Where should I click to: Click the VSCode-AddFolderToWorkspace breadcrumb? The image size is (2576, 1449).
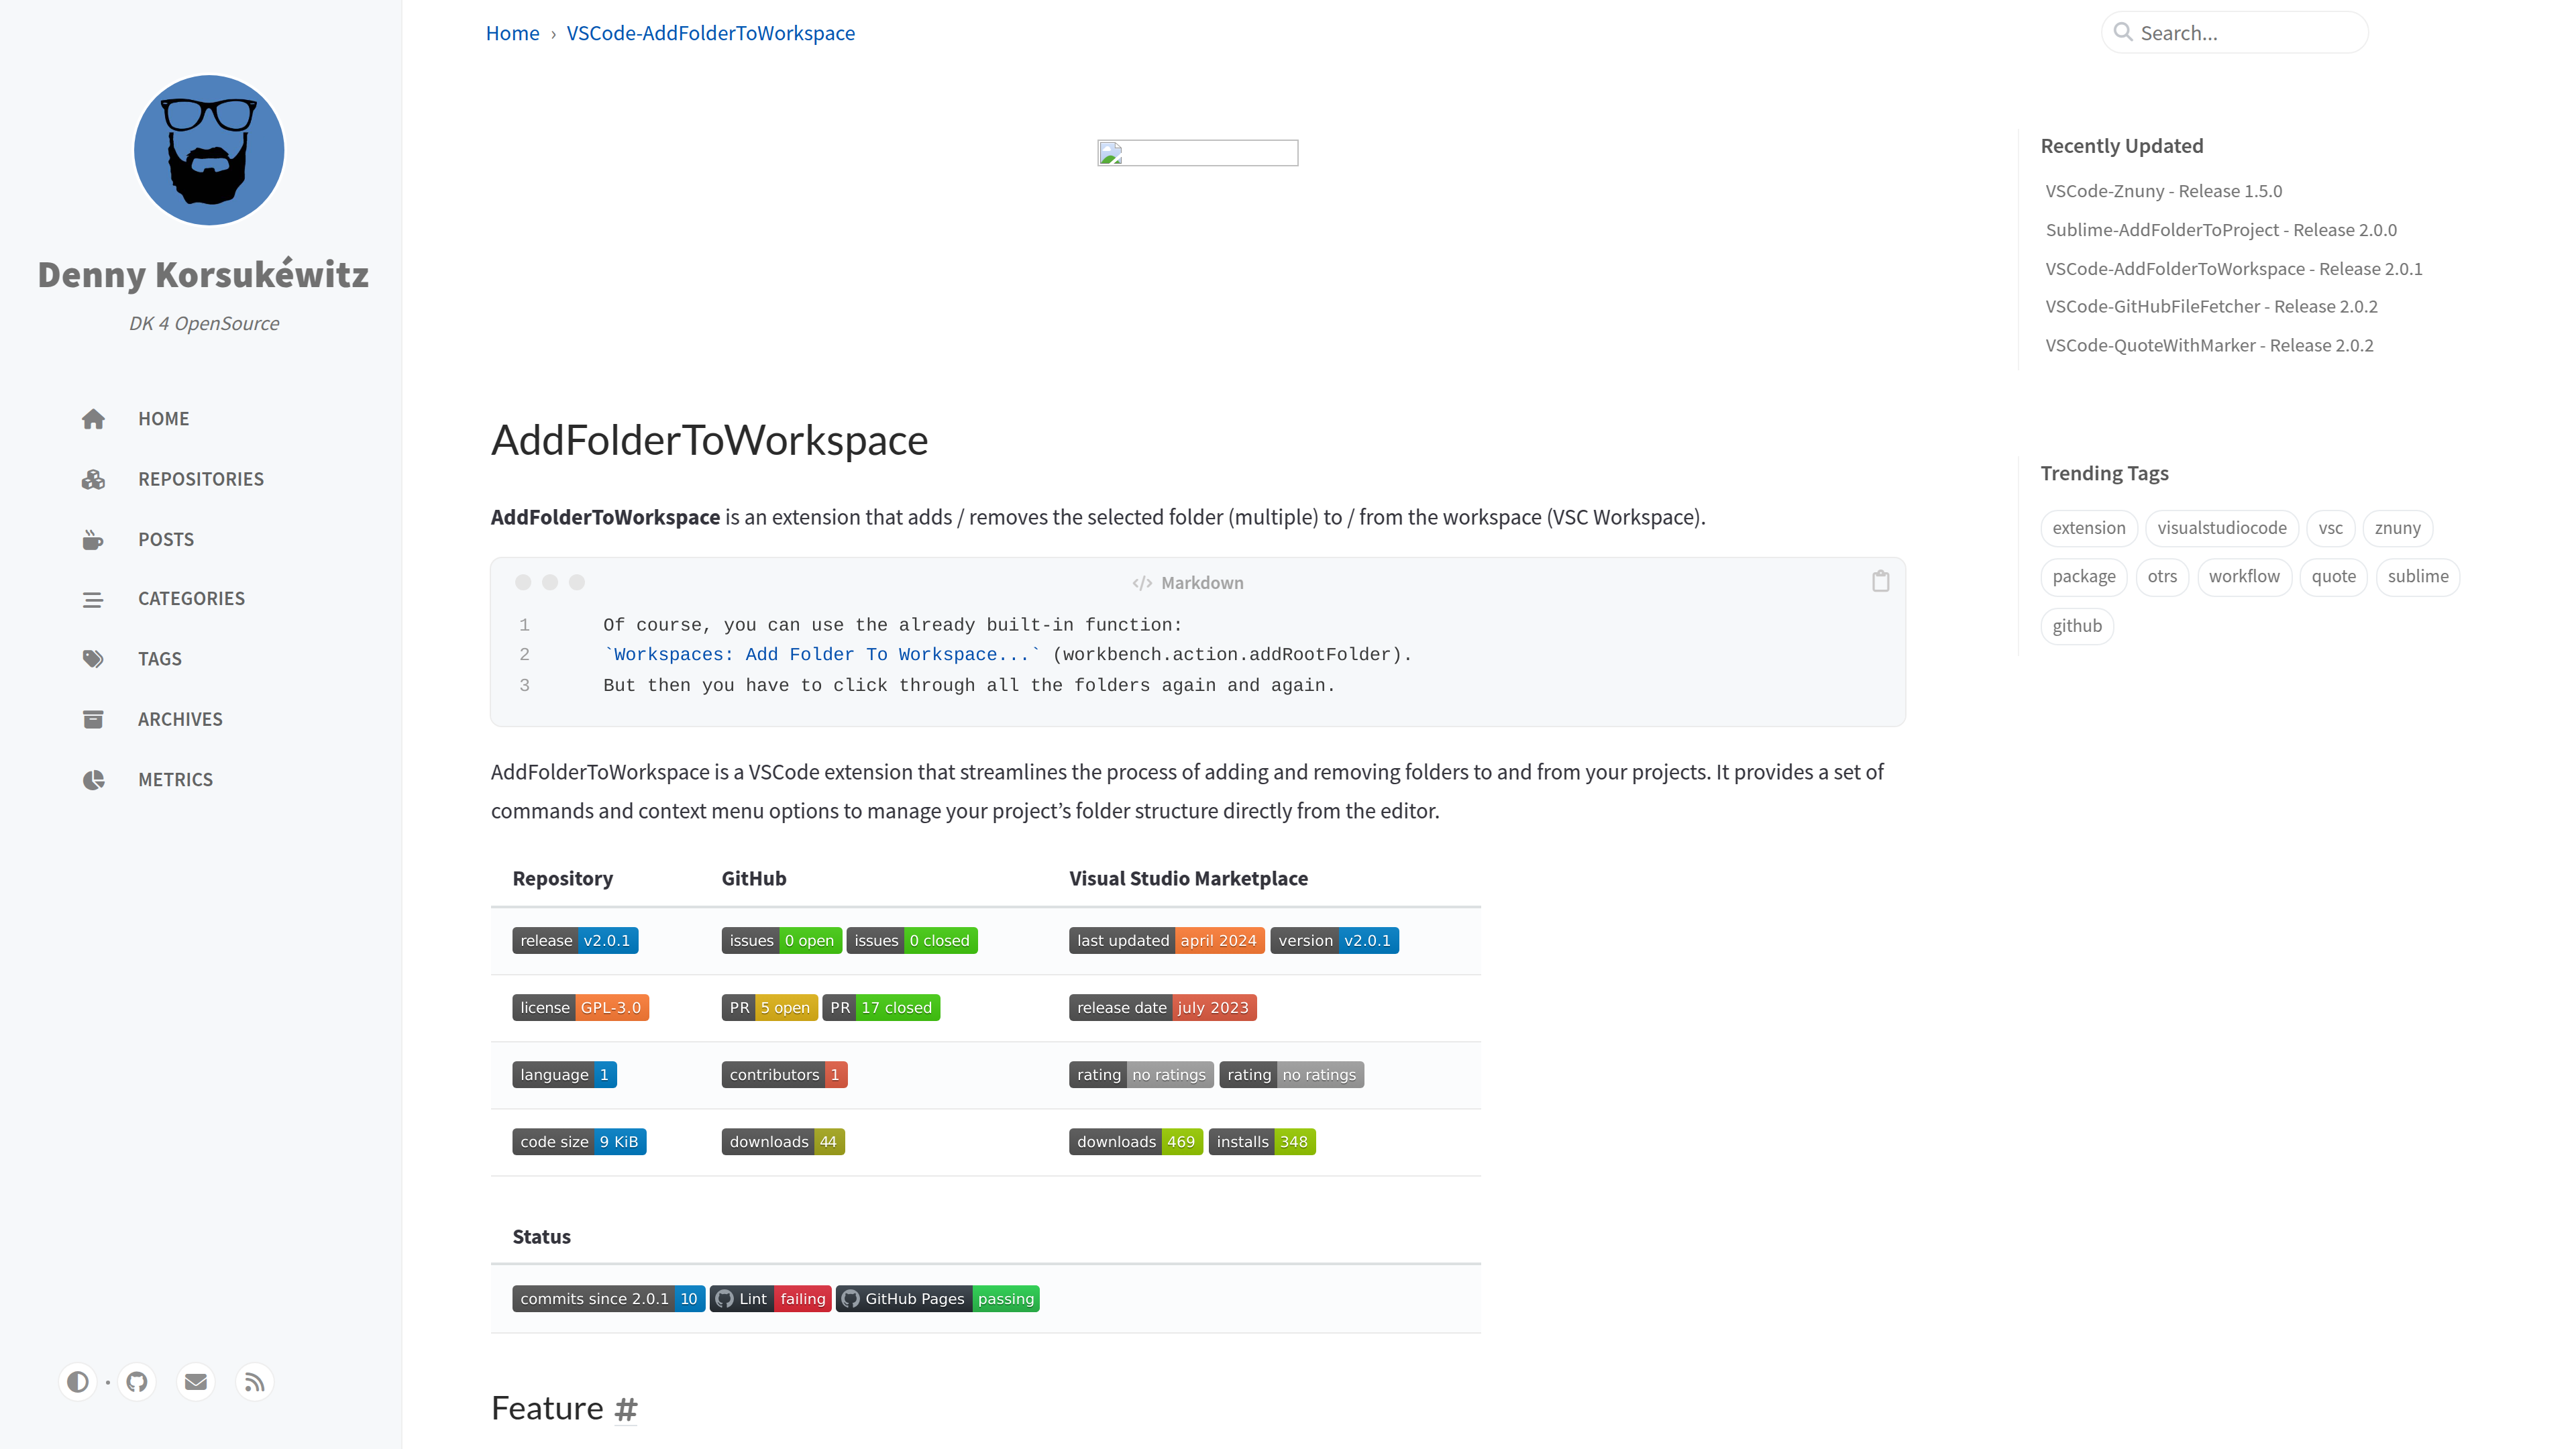point(710,33)
